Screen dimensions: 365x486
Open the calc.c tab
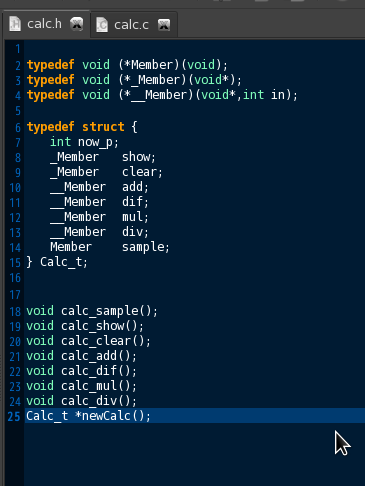coord(131,25)
